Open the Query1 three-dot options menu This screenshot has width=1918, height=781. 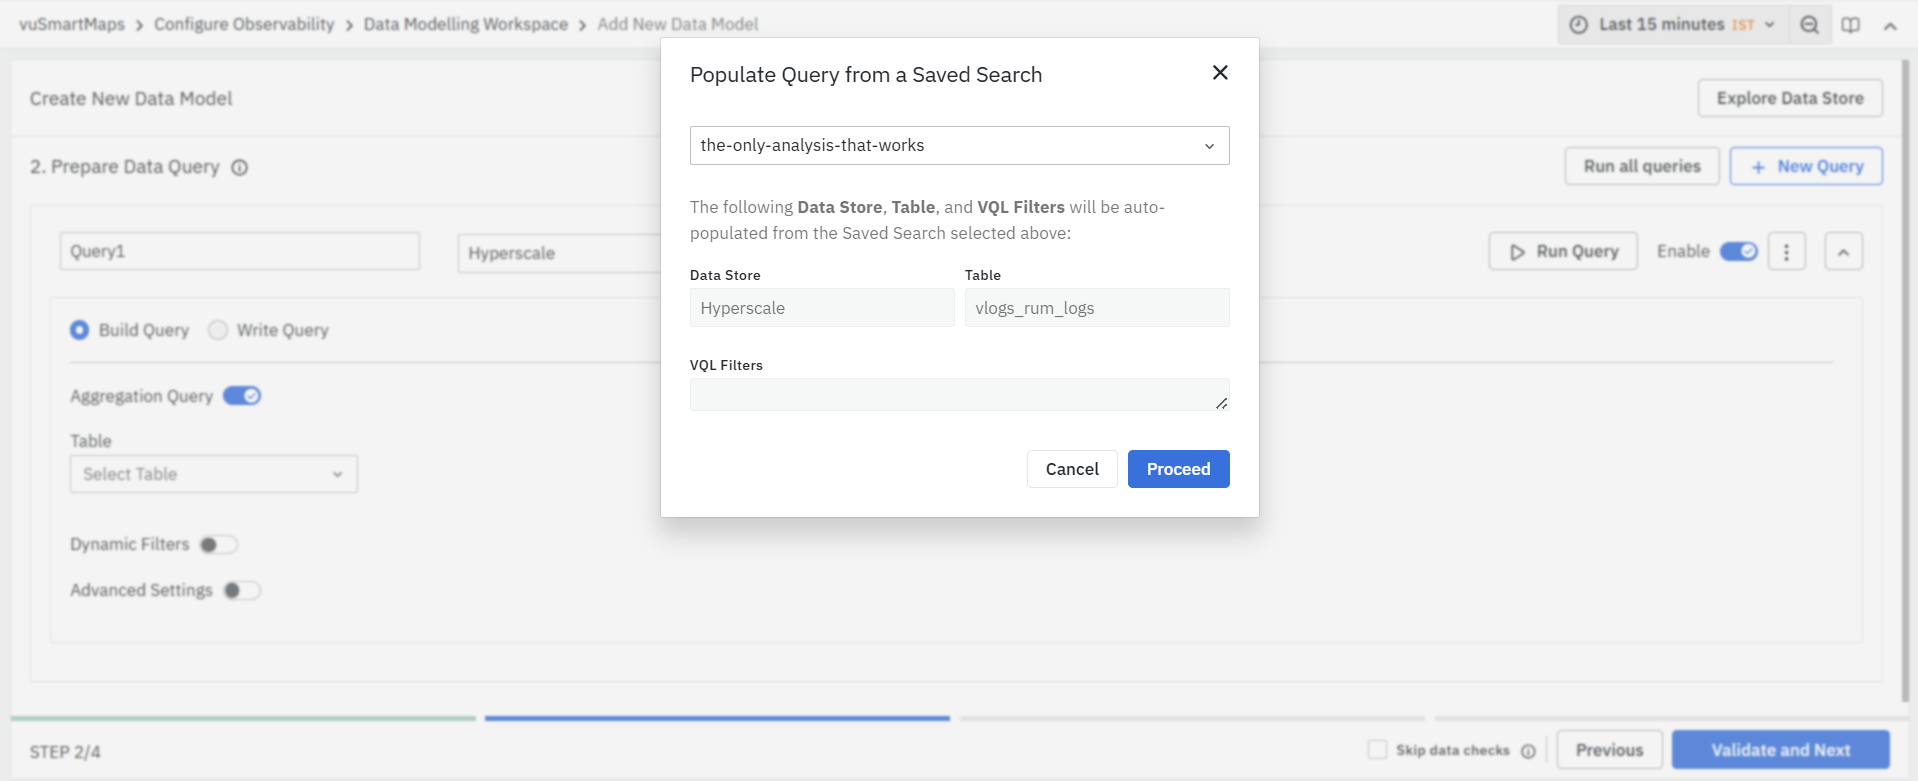[x=1786, y=252]
